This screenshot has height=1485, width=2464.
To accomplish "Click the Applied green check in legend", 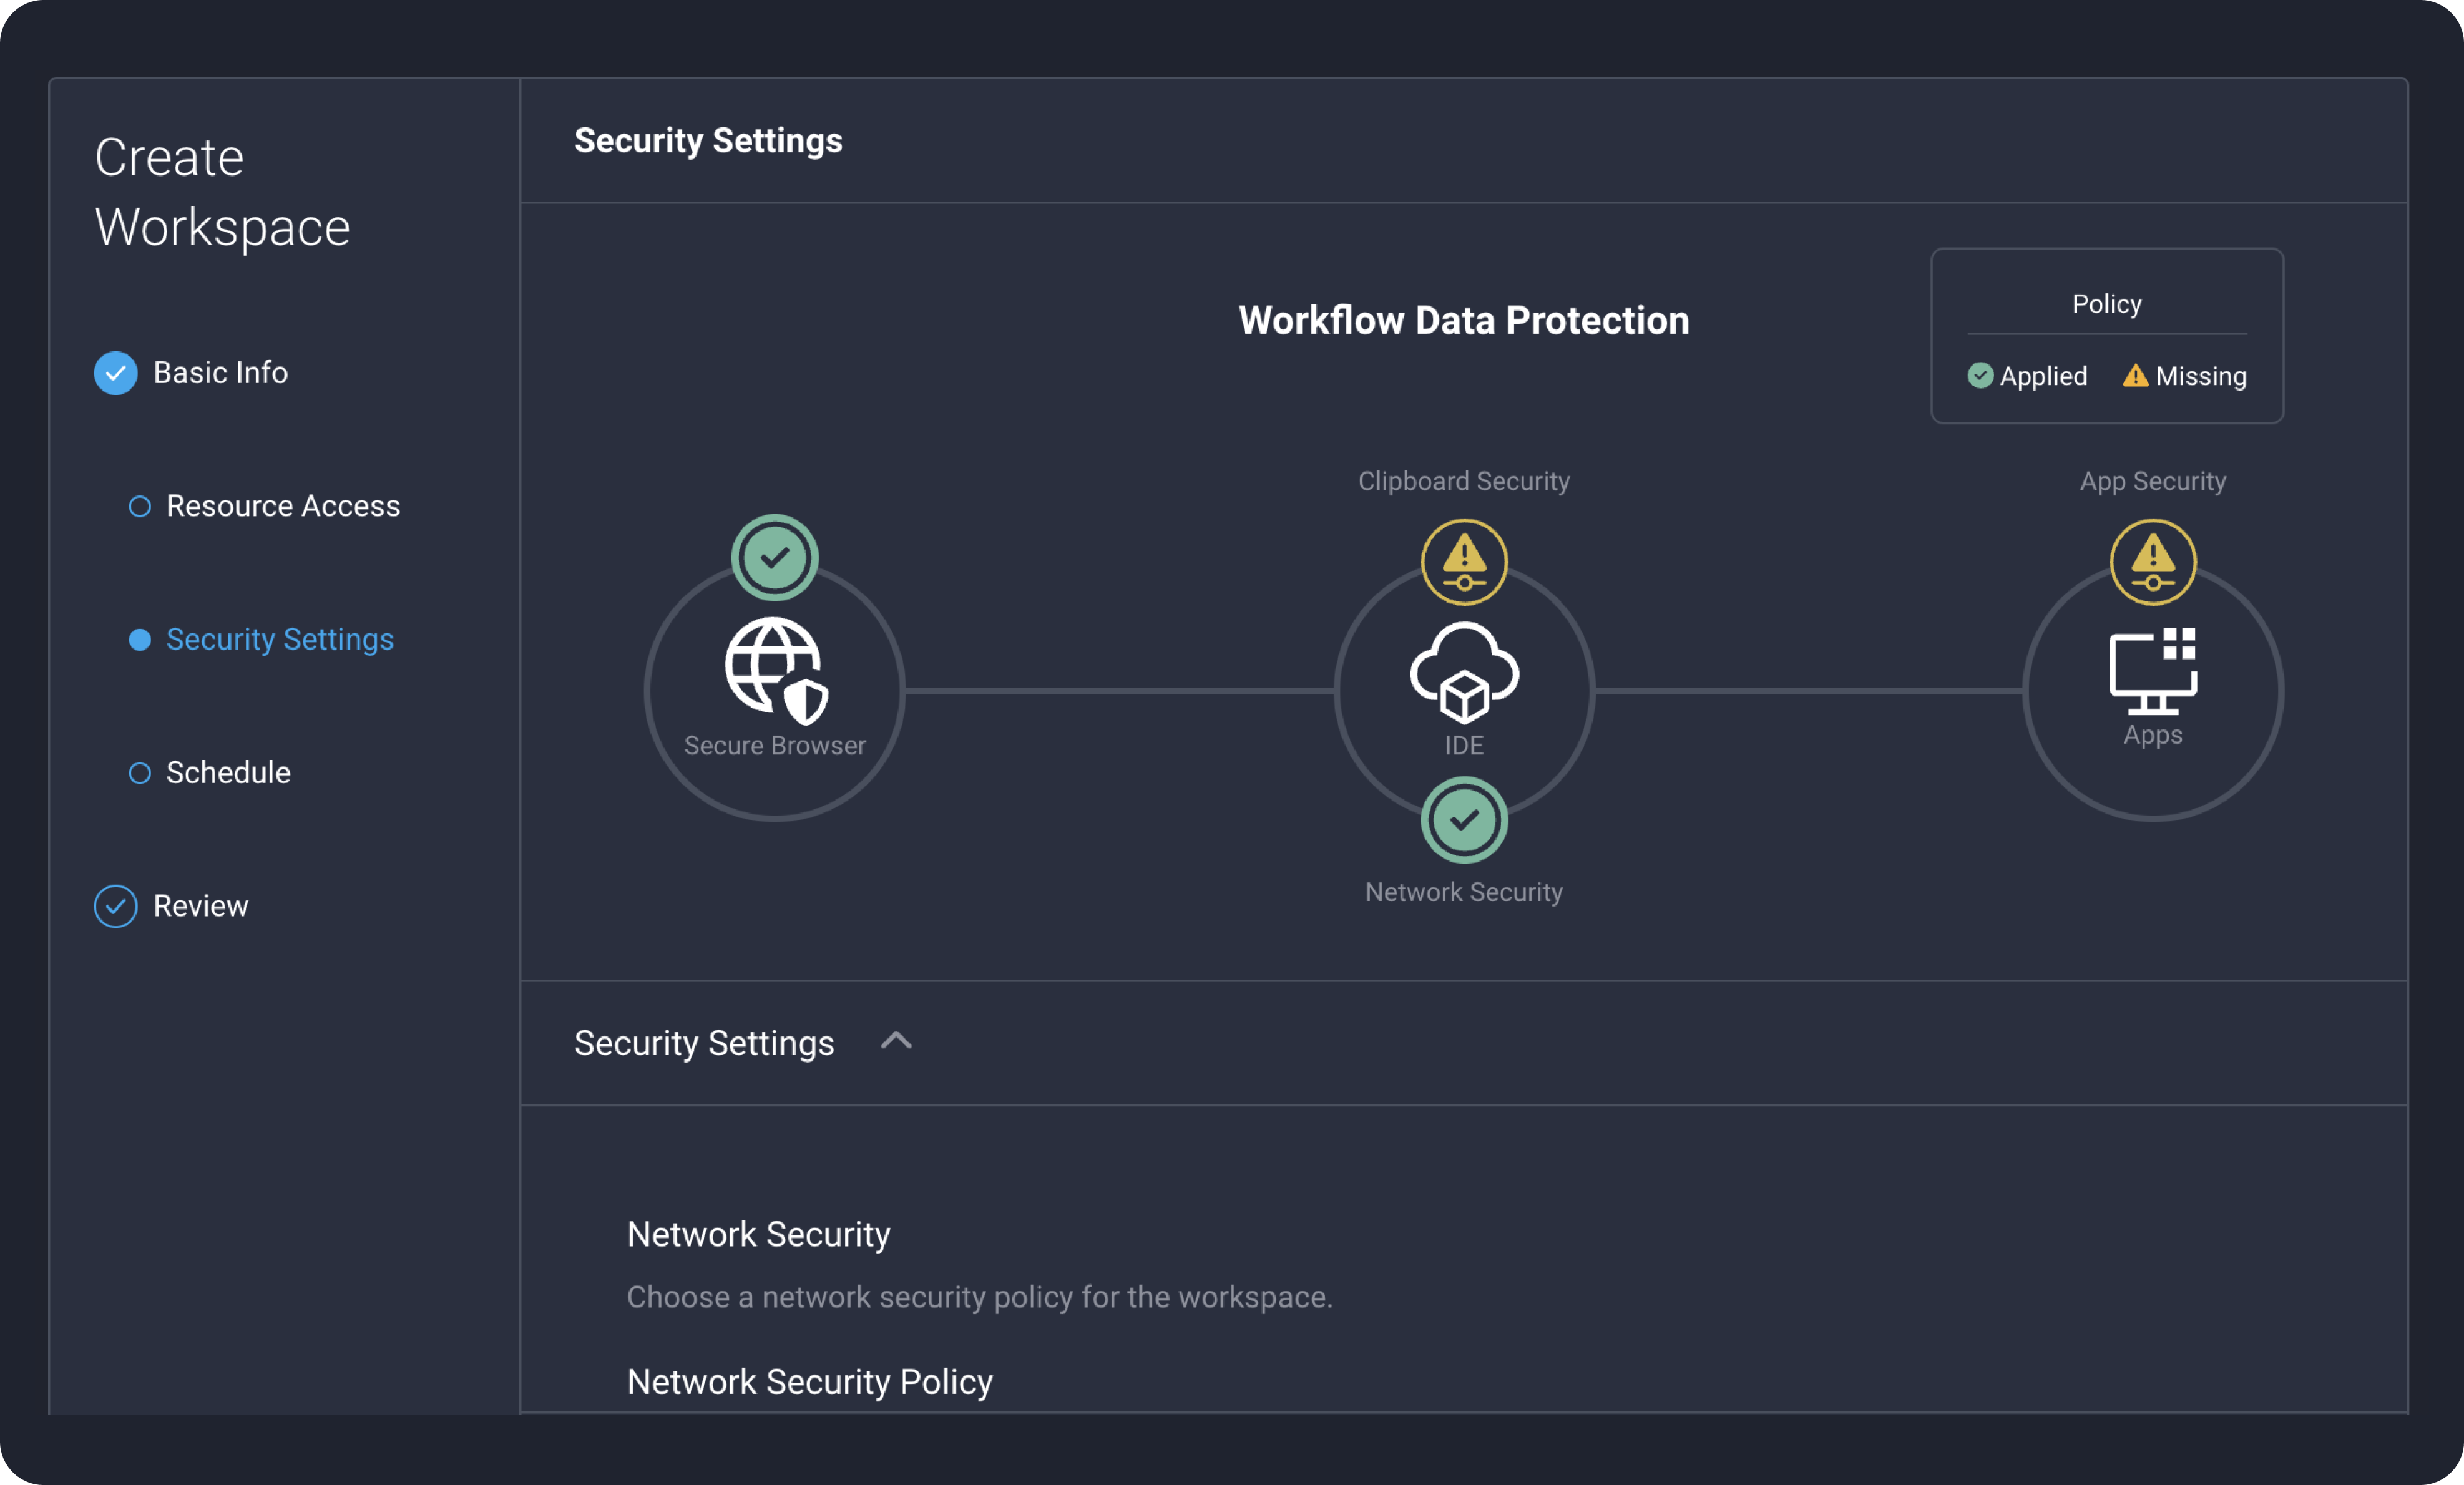I will tap(1980, 376).
